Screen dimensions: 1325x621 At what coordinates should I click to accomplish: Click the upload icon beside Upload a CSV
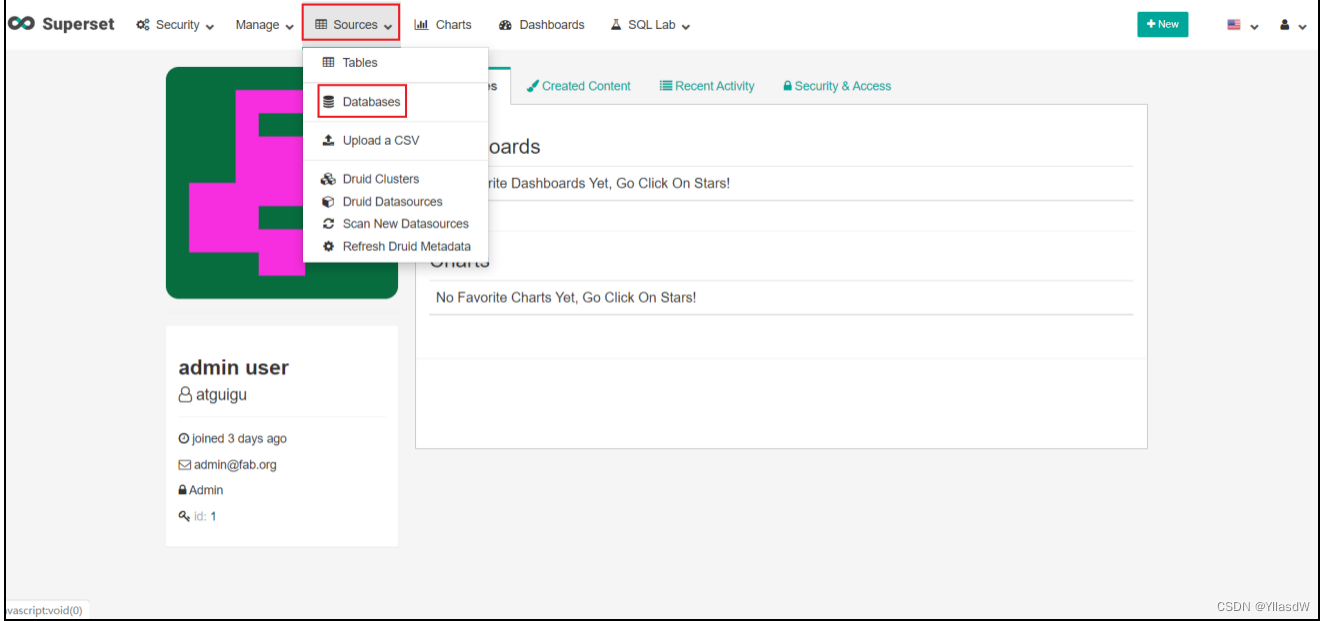(328, 140)
